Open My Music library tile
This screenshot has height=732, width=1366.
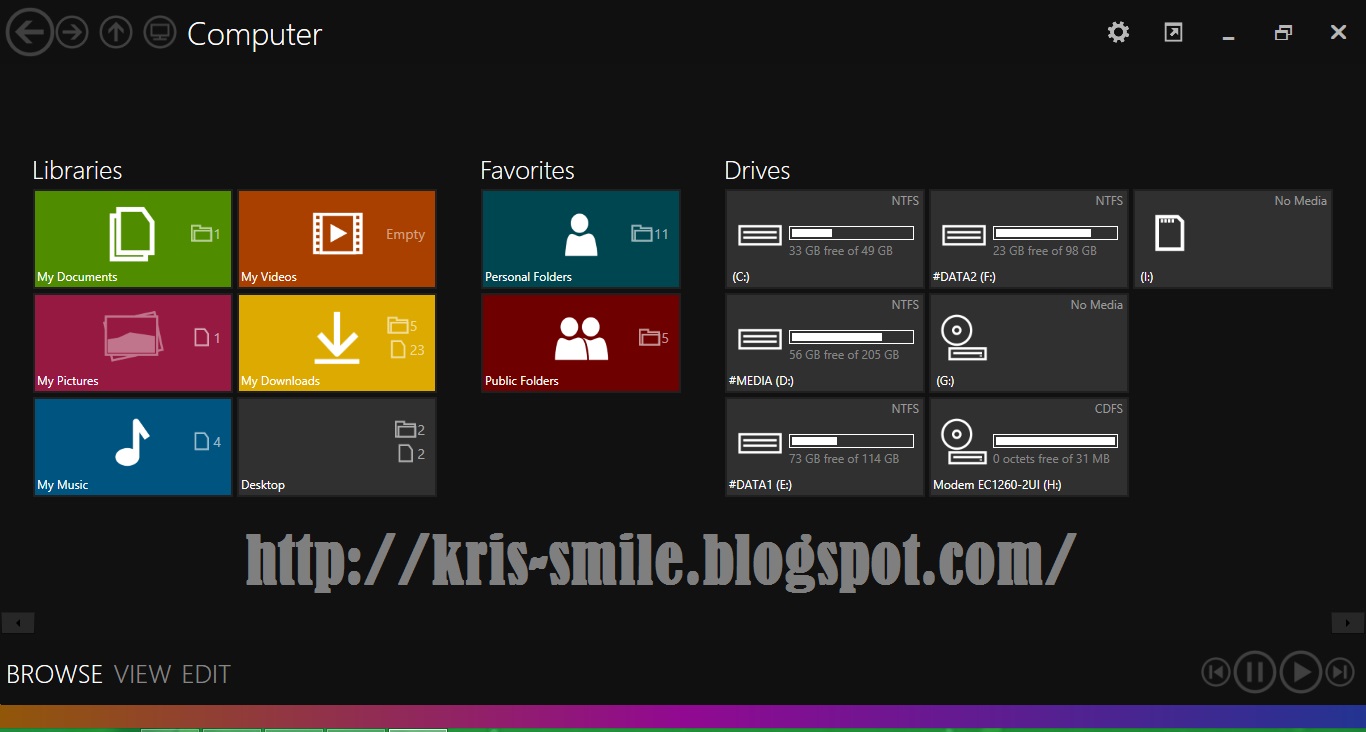133,447
